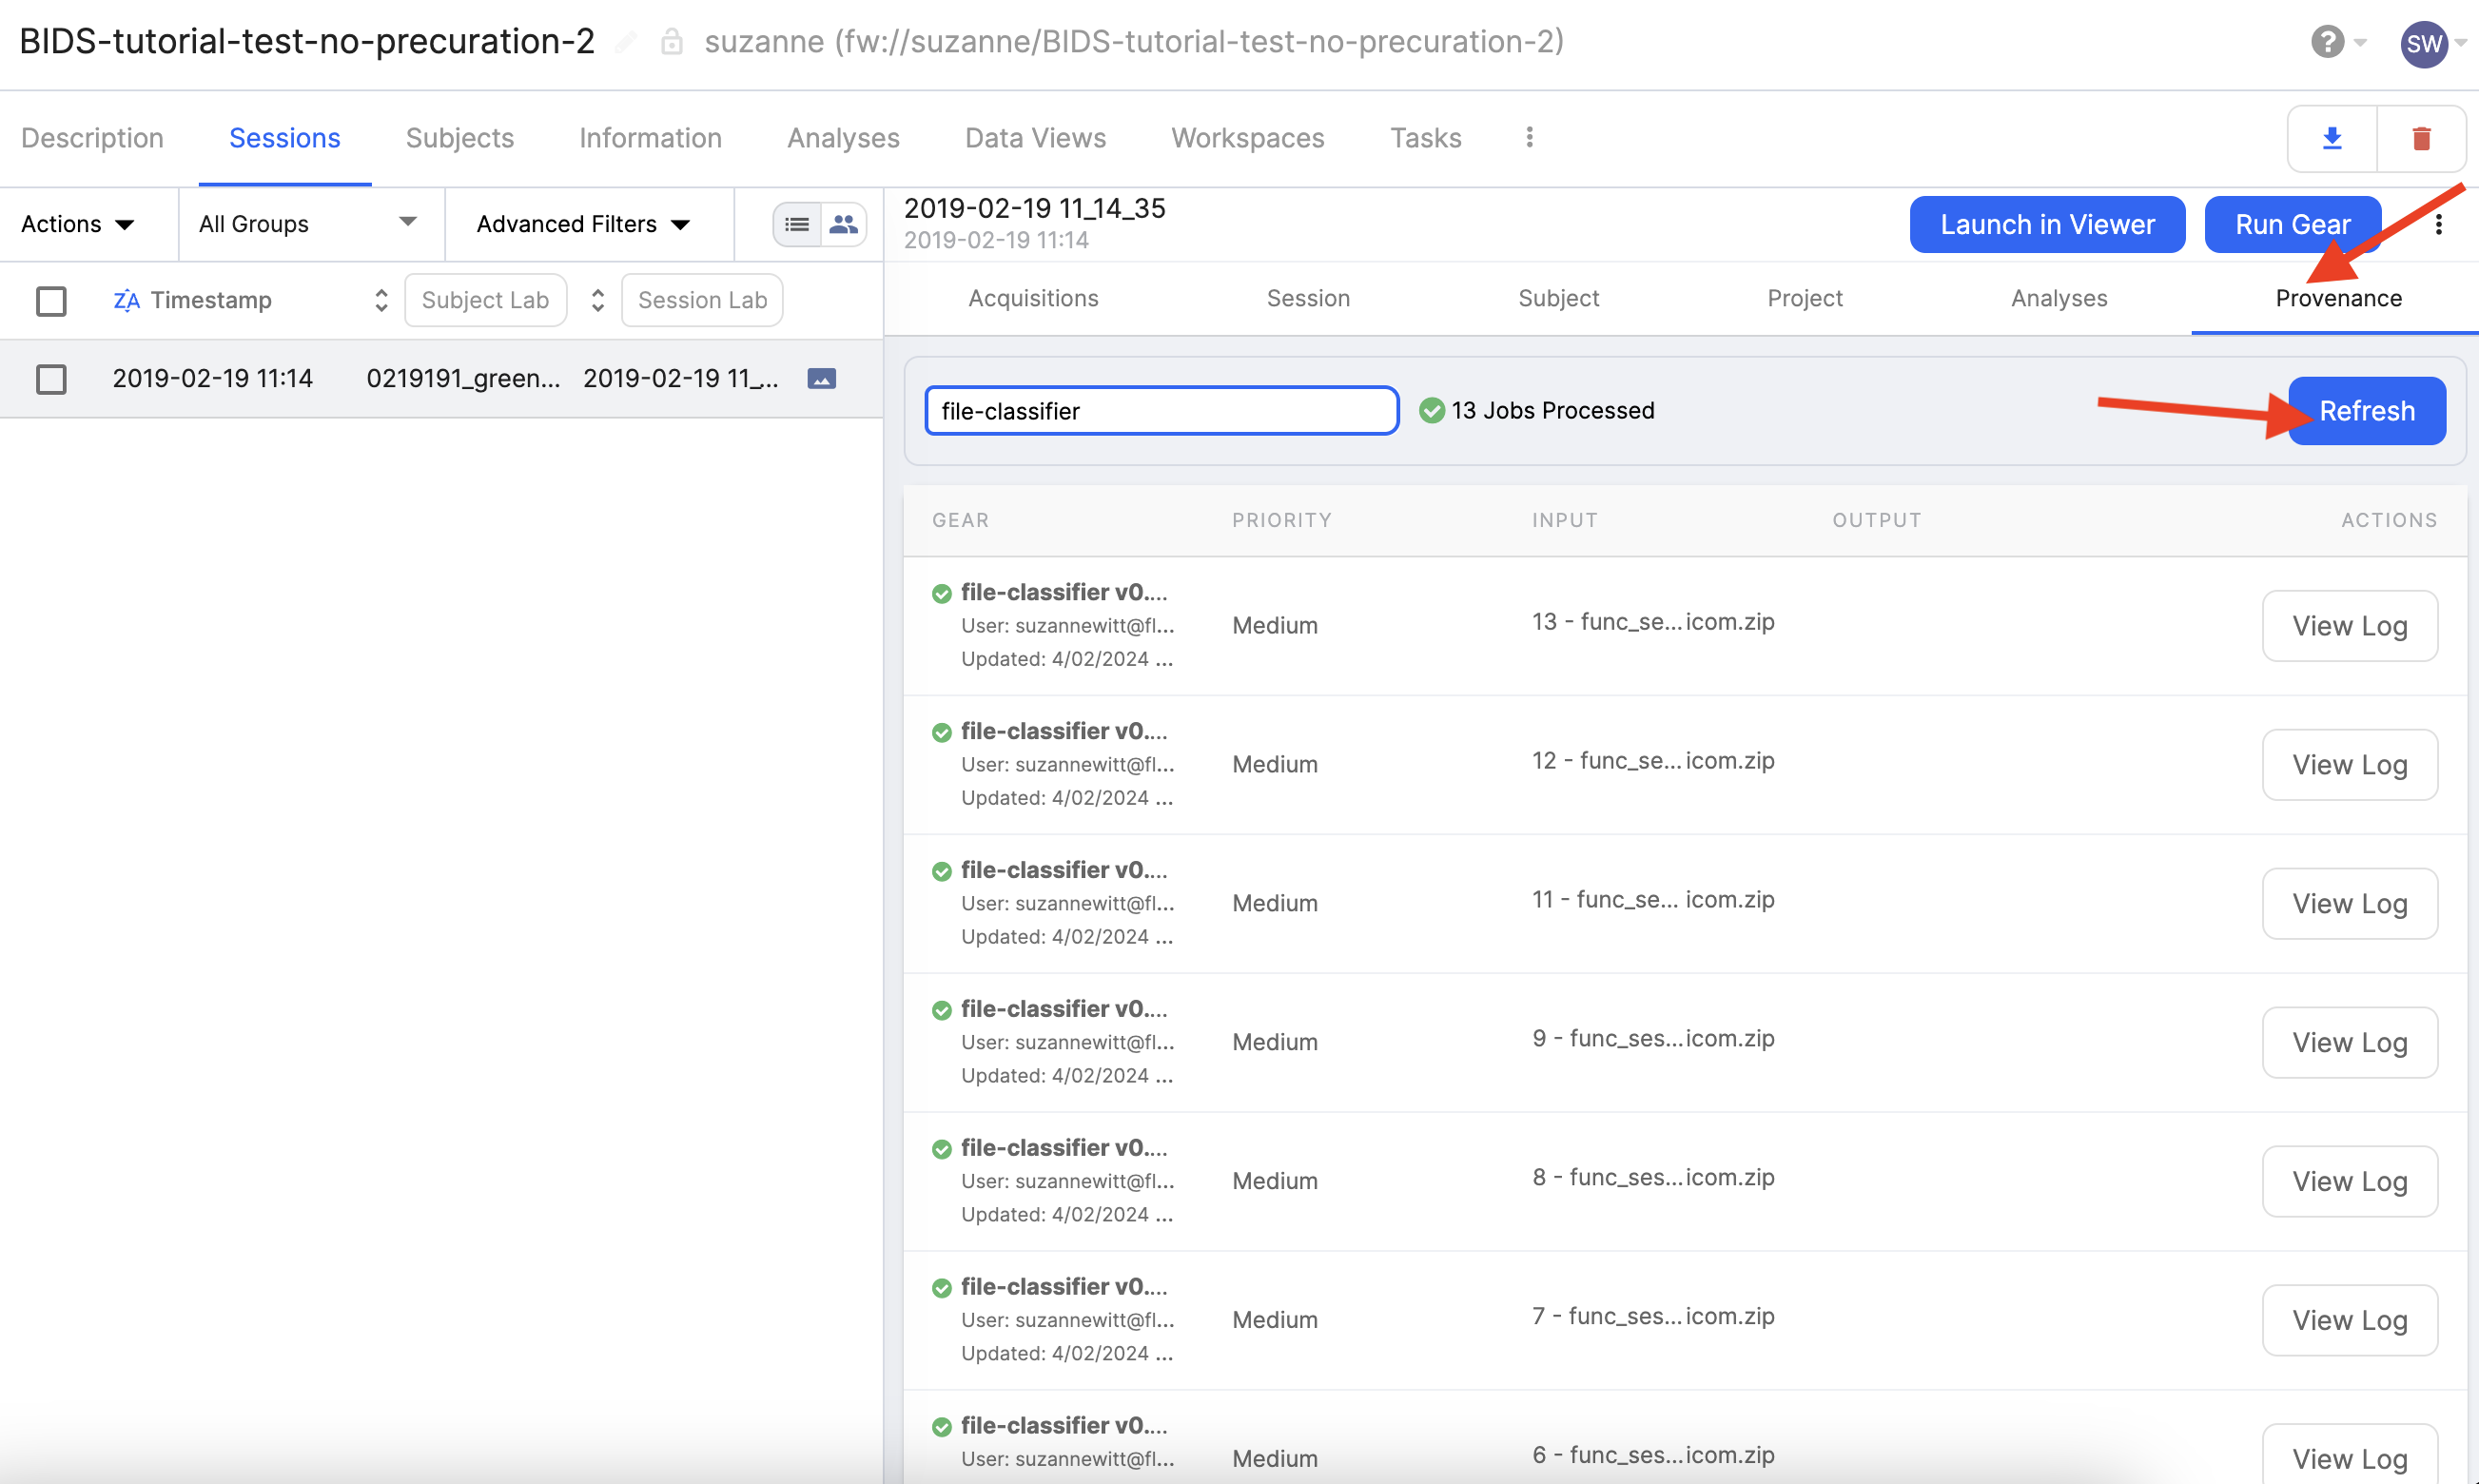Screen dimensions: 2479x1484
Task: Switch to subject group view icon
Action: 843,224
